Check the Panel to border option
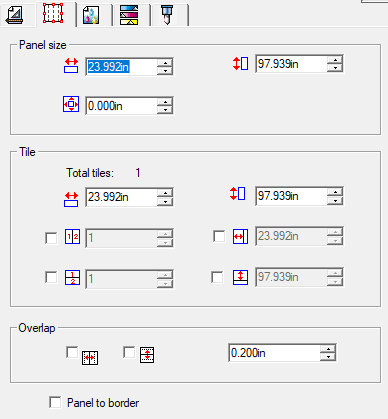388x419 pixels. pyautogui.click(x=55, y=402)
